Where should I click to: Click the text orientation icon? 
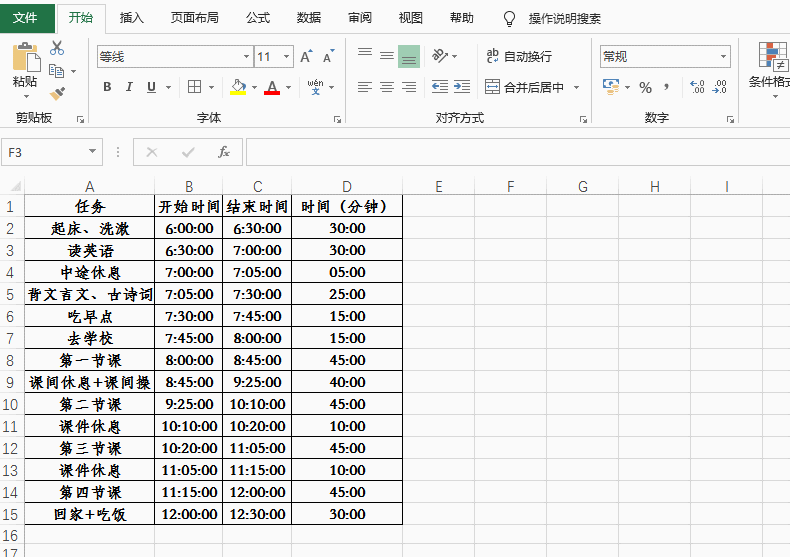point(440,56)
